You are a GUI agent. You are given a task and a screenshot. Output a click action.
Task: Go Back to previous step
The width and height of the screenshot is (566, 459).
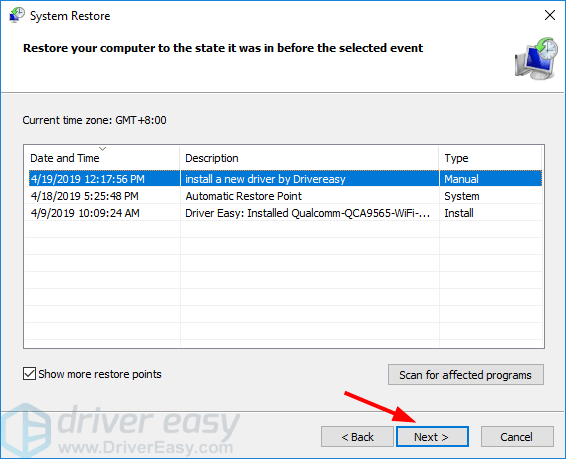[357, 437]
